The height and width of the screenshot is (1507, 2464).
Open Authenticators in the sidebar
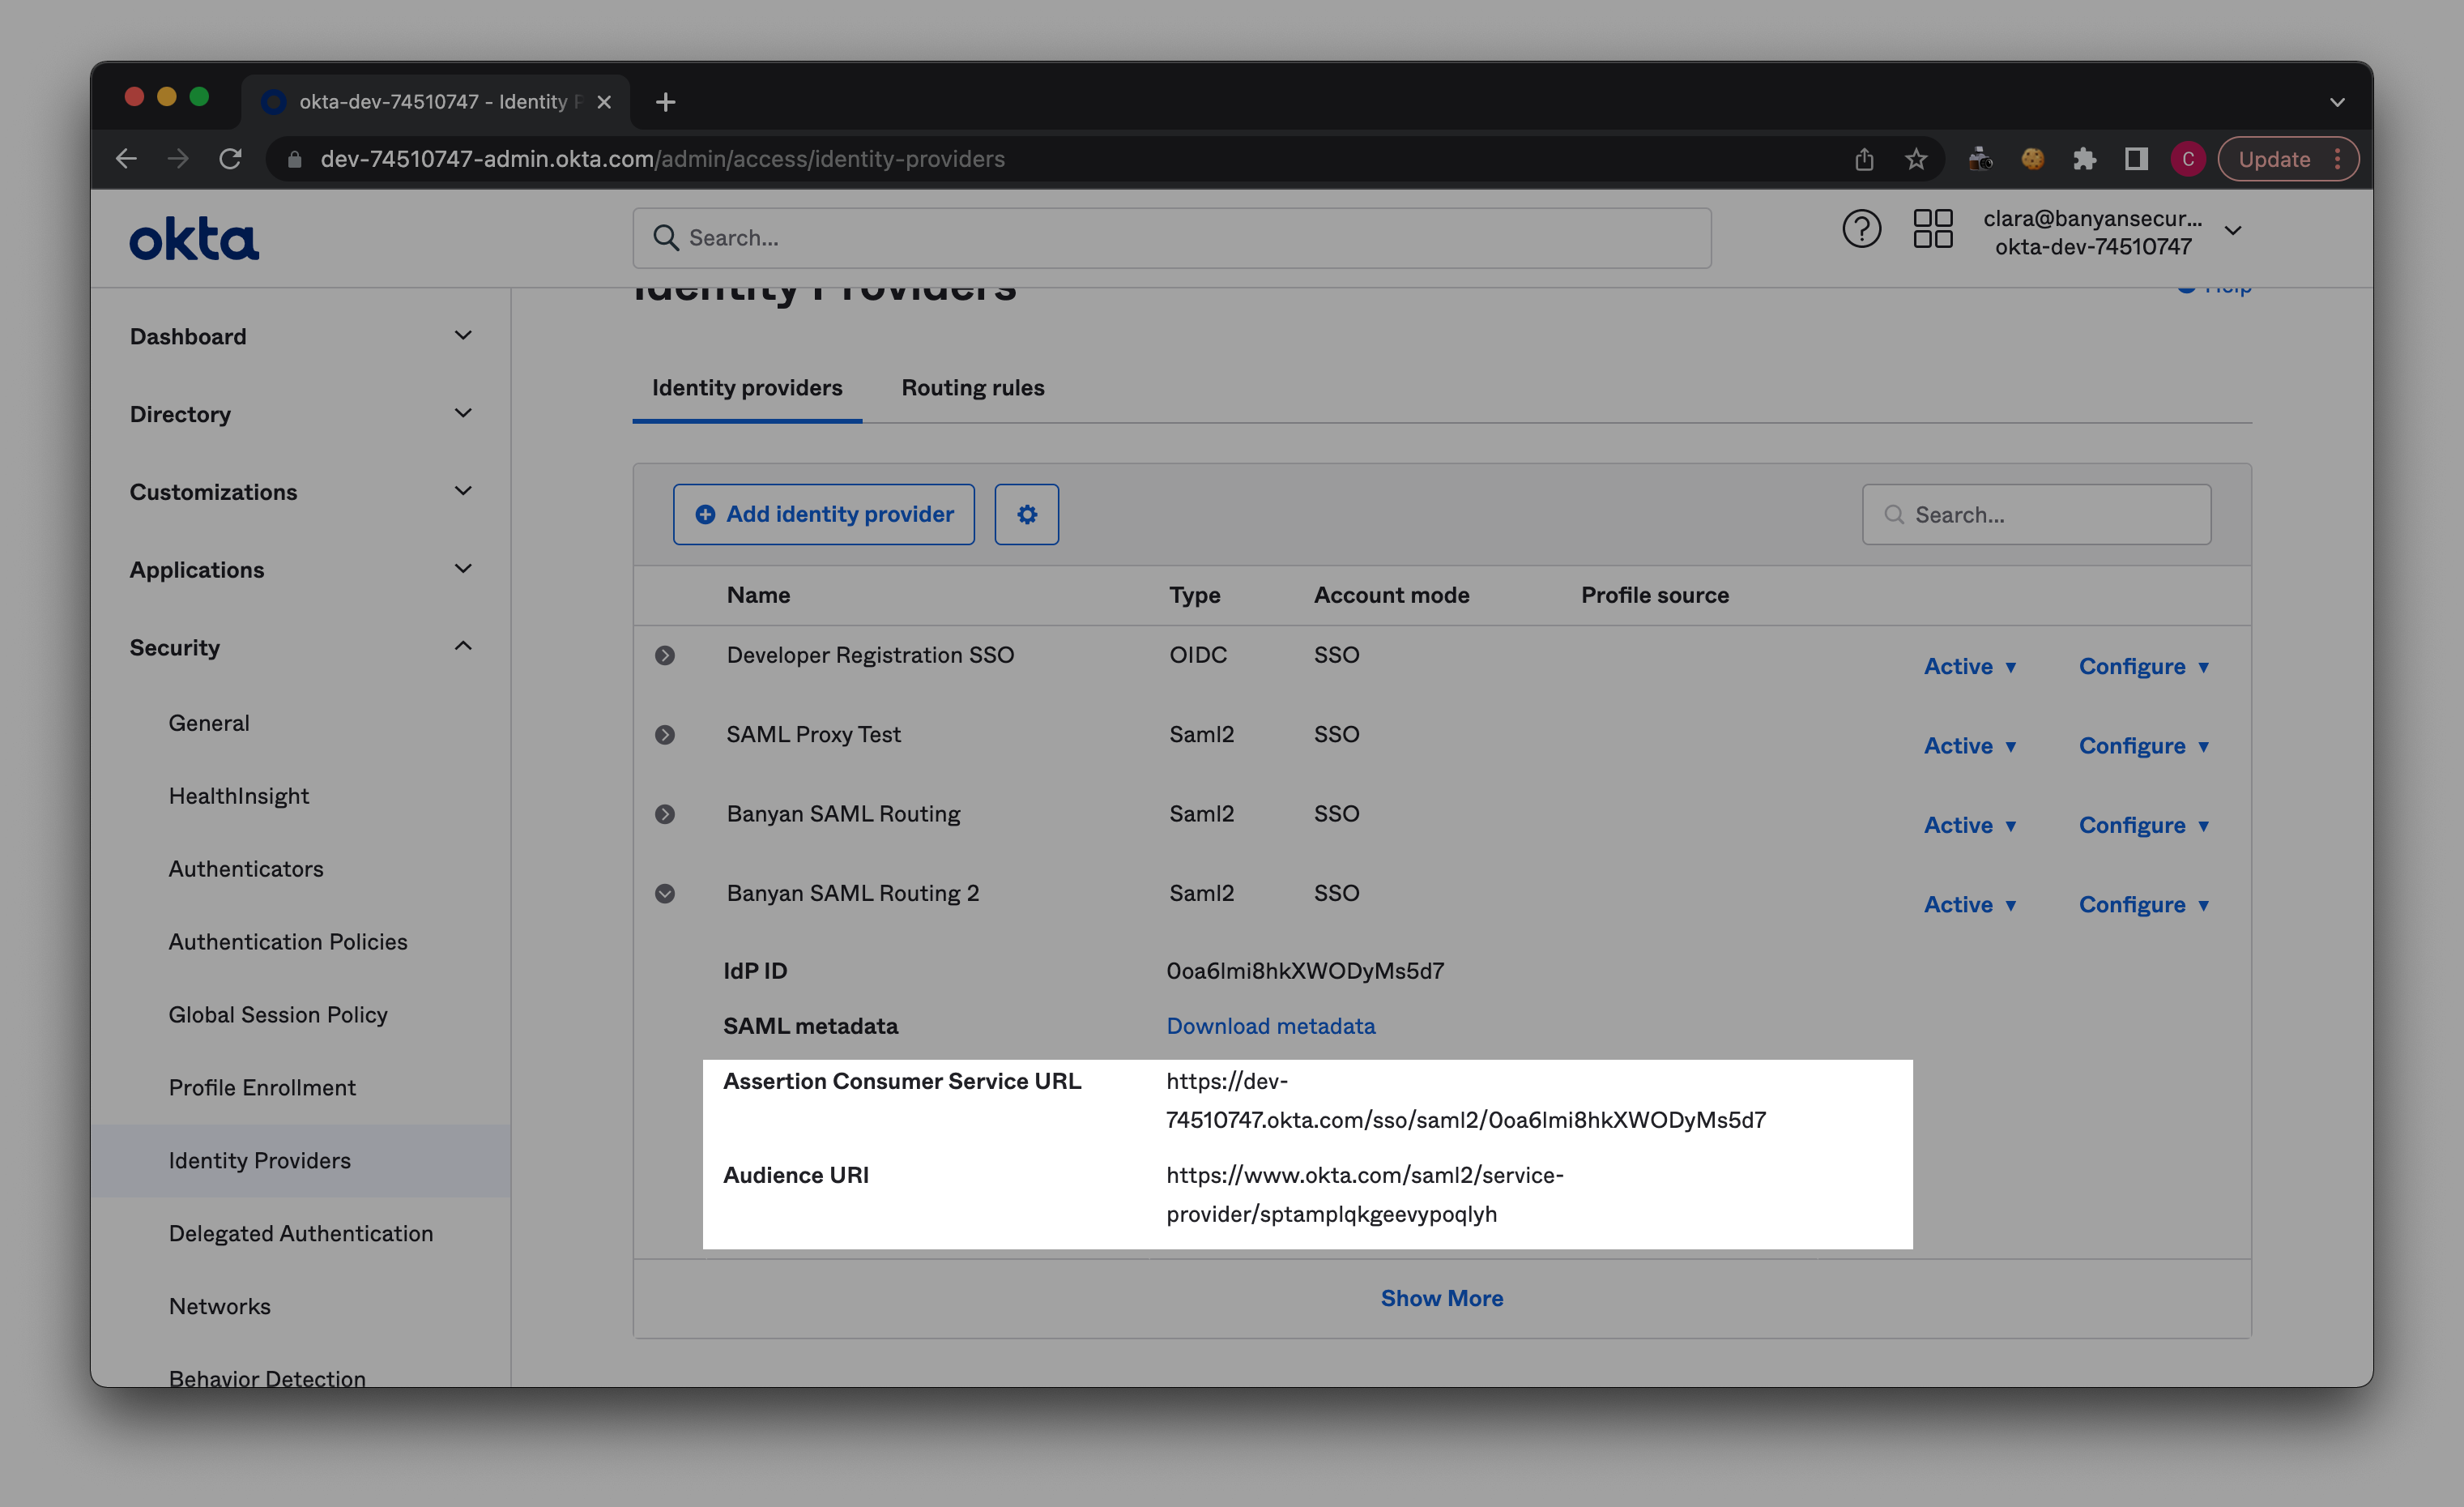(x=246, y=869)
